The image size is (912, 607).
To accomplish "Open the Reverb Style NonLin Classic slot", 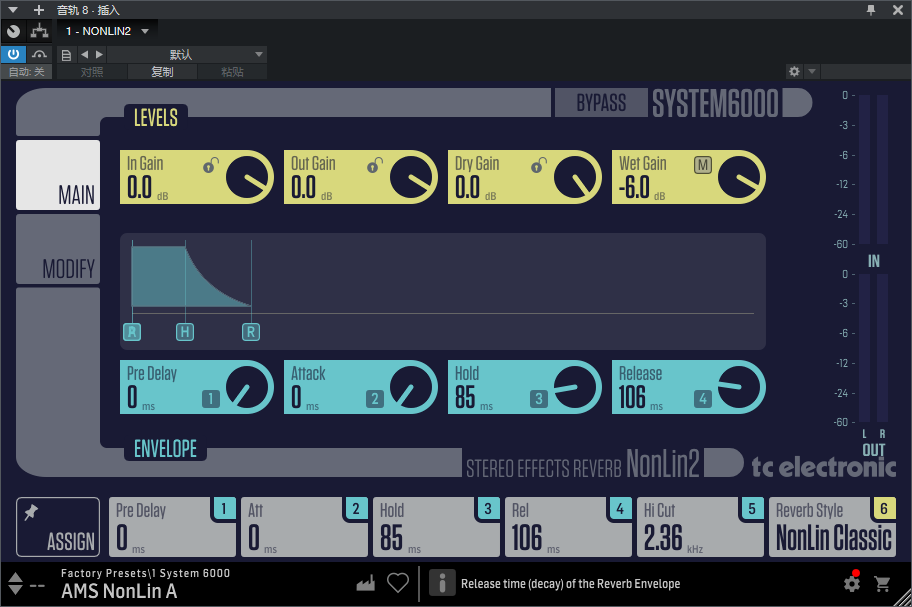I will tap(832, 527).
